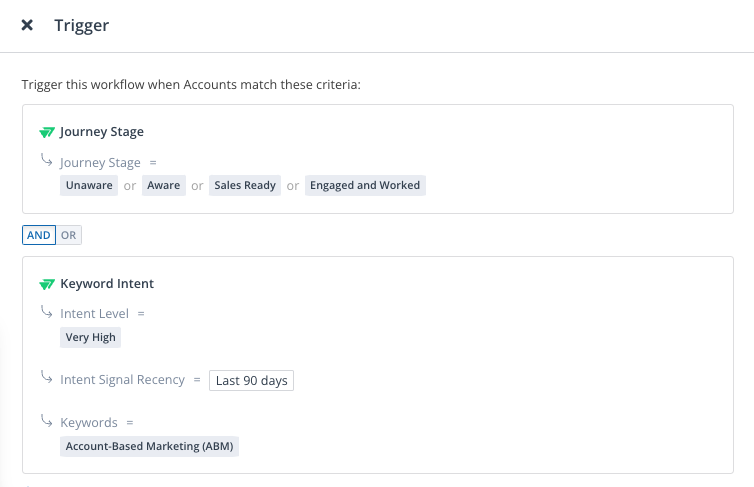Close the Trigger panel with the X
Screen dimensions: 754x487
27,25
